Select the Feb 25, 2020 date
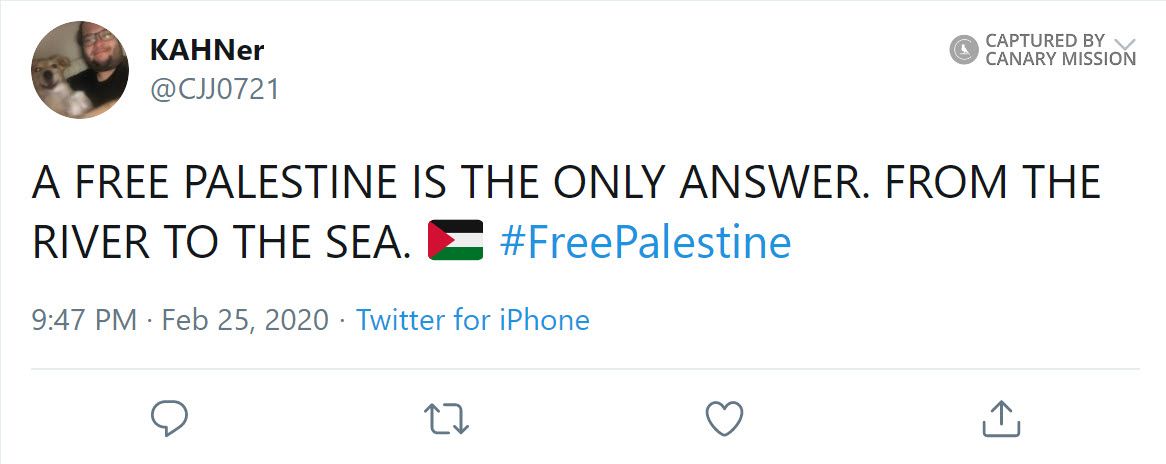The image size is (1166, 464). click(x=245, y=320)
